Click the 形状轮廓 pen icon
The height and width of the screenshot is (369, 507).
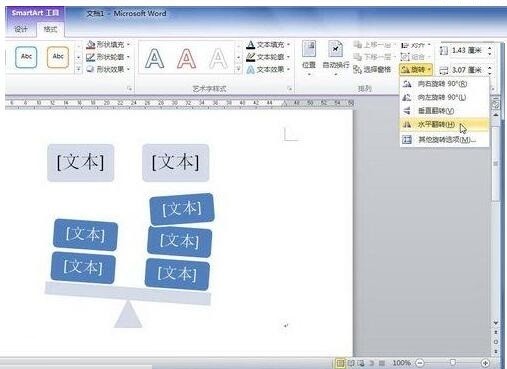click(91, 57)
